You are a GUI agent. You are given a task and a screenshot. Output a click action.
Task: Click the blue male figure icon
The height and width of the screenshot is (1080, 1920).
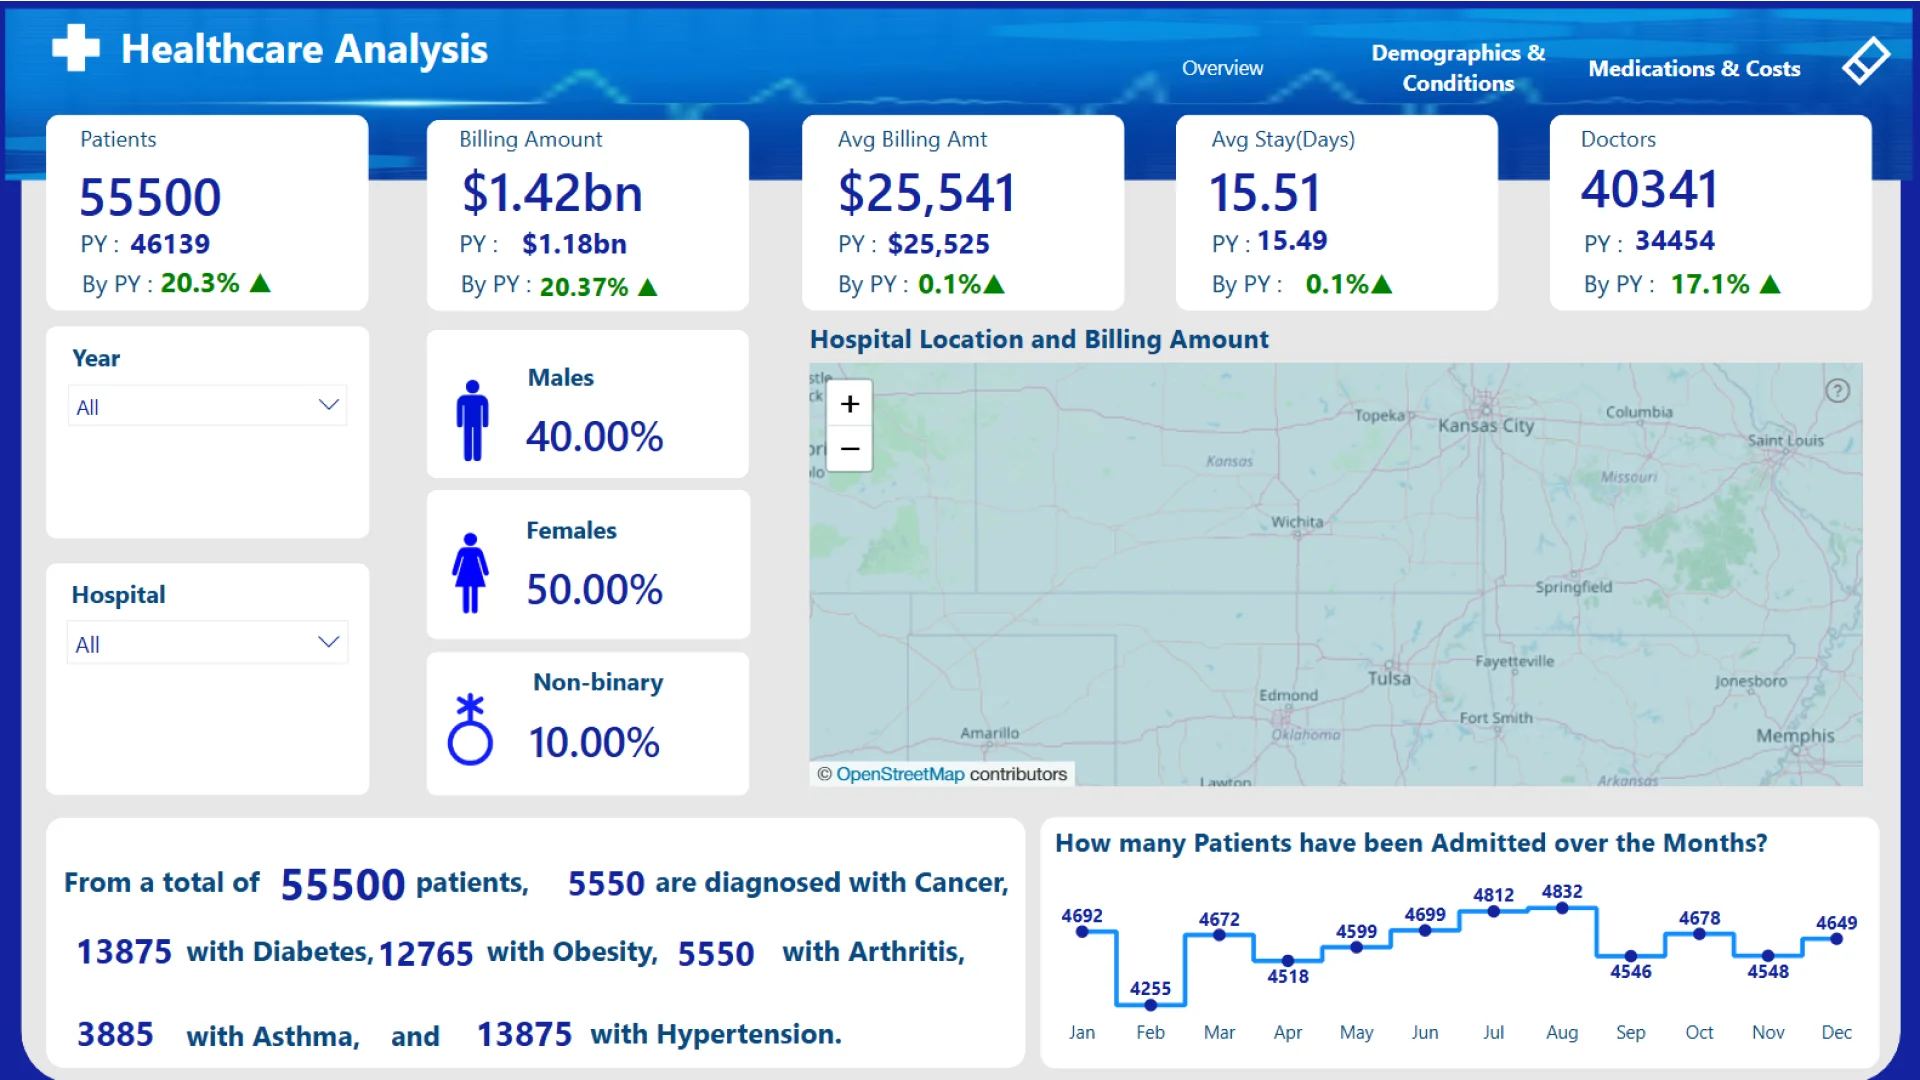(x=472, y=420)
